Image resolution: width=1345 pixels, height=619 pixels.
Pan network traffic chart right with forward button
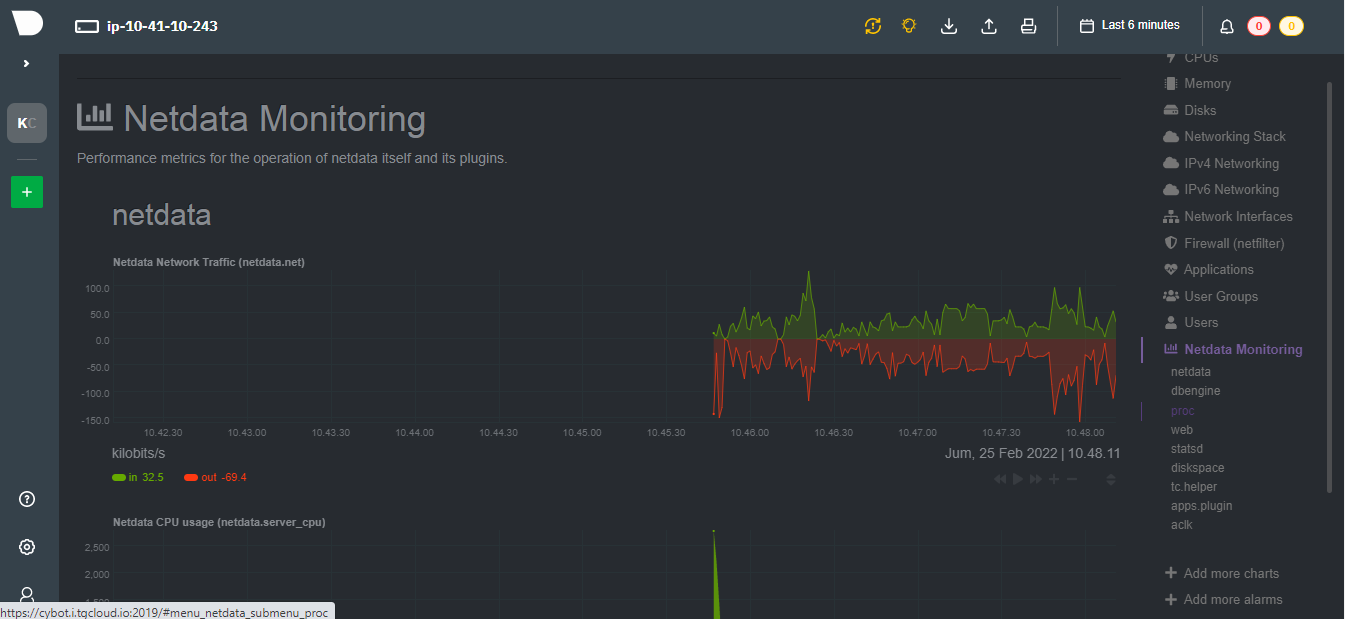click(x=1036, y=479)
